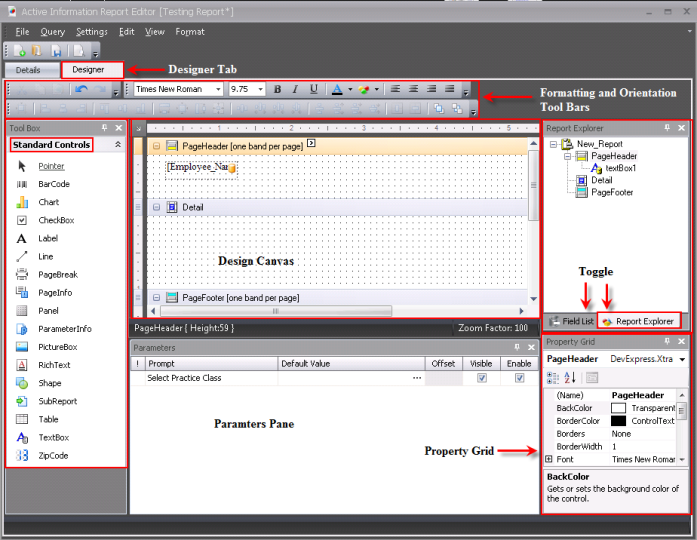The width and height of the screenshot is (697, 540).
Task: Open the Query menu
Action: (x=52, y=32)
